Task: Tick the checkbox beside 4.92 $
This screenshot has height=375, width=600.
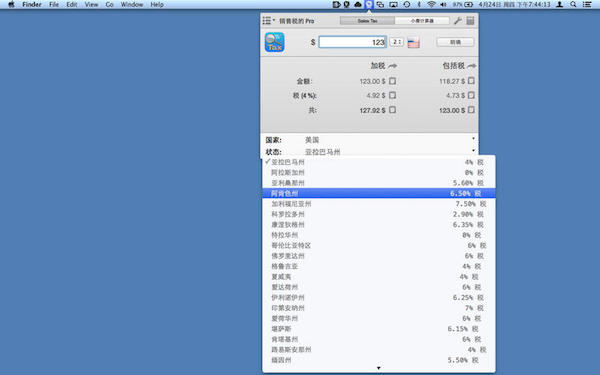Action: coord(392,95)
